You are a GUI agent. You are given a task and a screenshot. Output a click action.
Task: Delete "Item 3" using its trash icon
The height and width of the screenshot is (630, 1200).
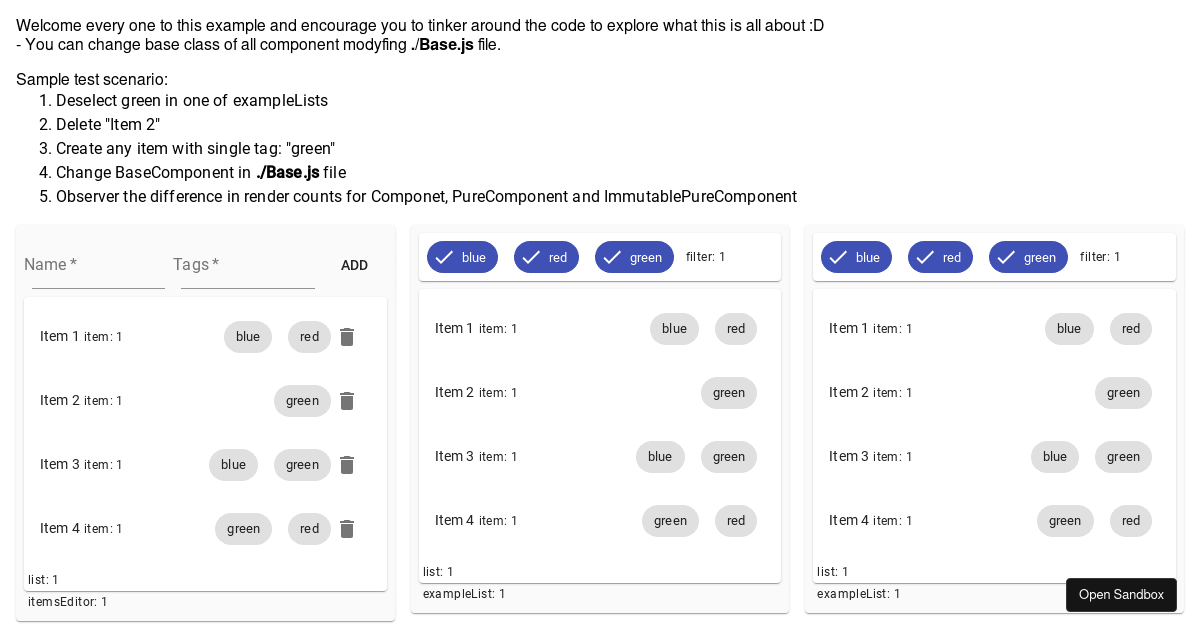(x=347, y=465)
